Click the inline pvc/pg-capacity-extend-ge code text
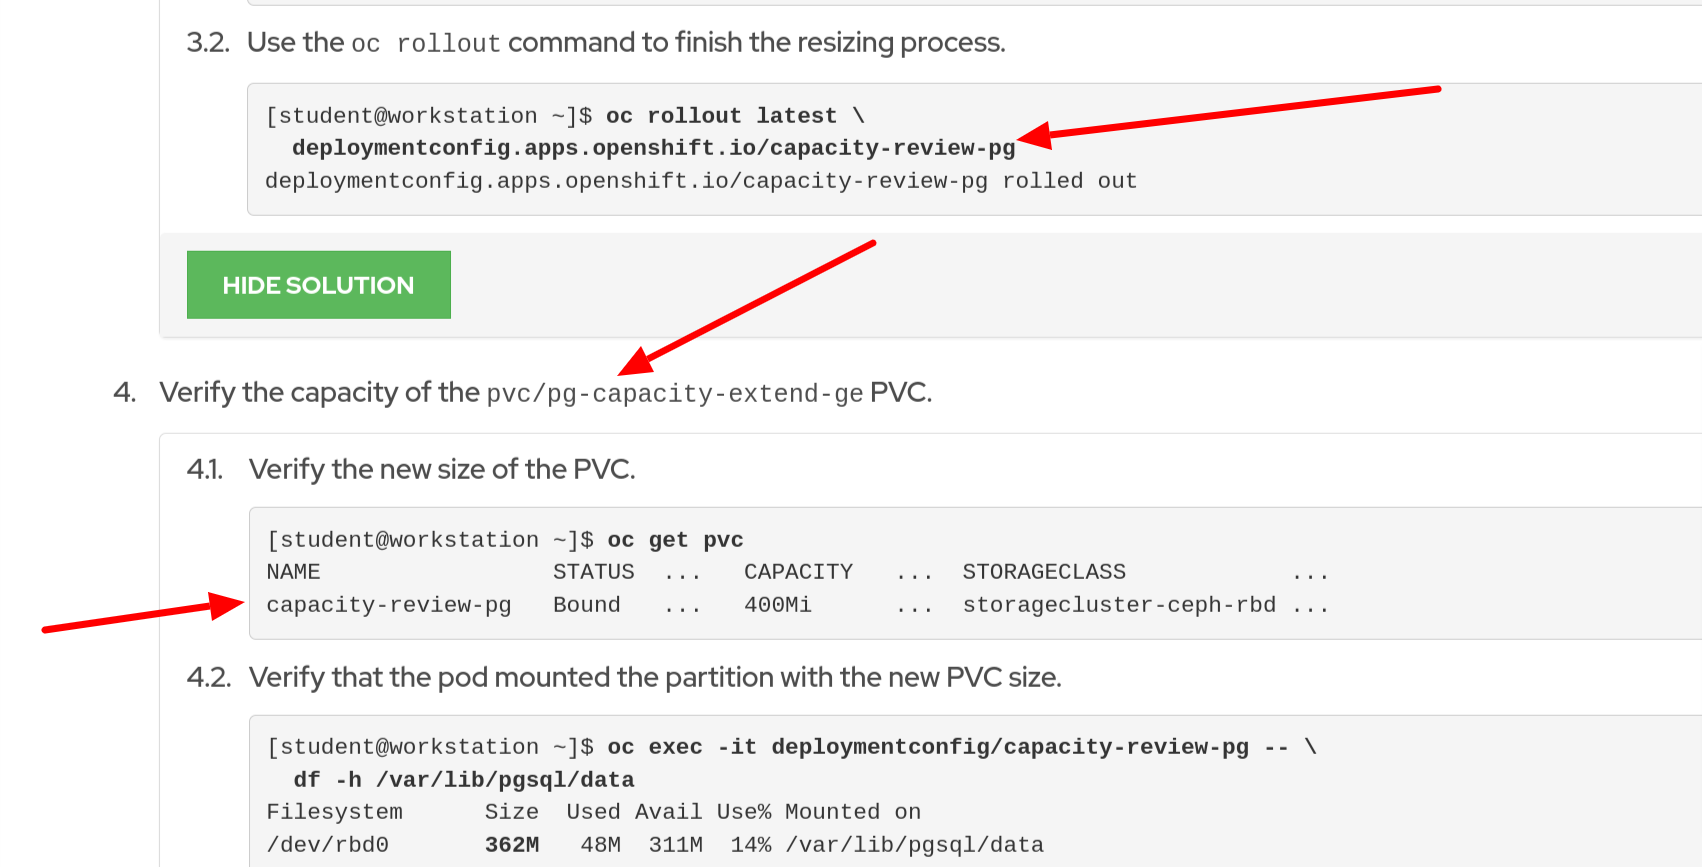Viewport: 1702px width, 867px height. point(674,394)
